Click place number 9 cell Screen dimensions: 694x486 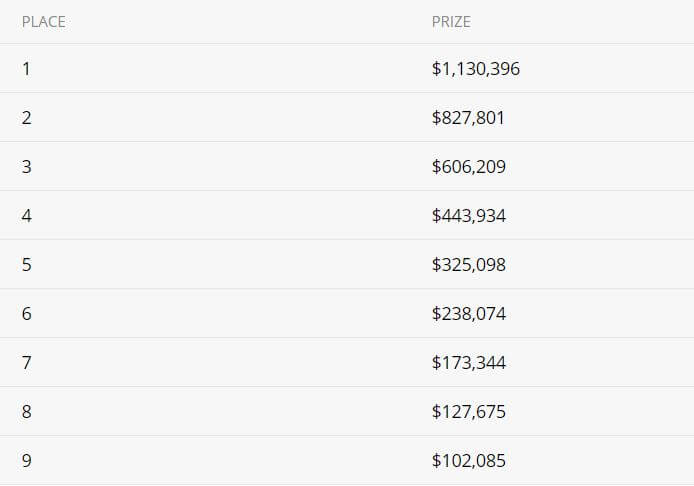tap(27, 461)
